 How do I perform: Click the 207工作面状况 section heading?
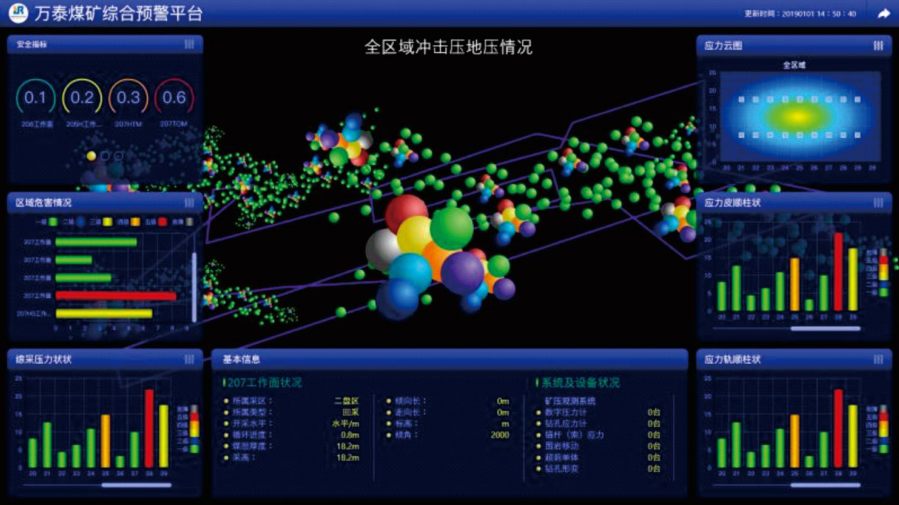click(x=264, y=382)
